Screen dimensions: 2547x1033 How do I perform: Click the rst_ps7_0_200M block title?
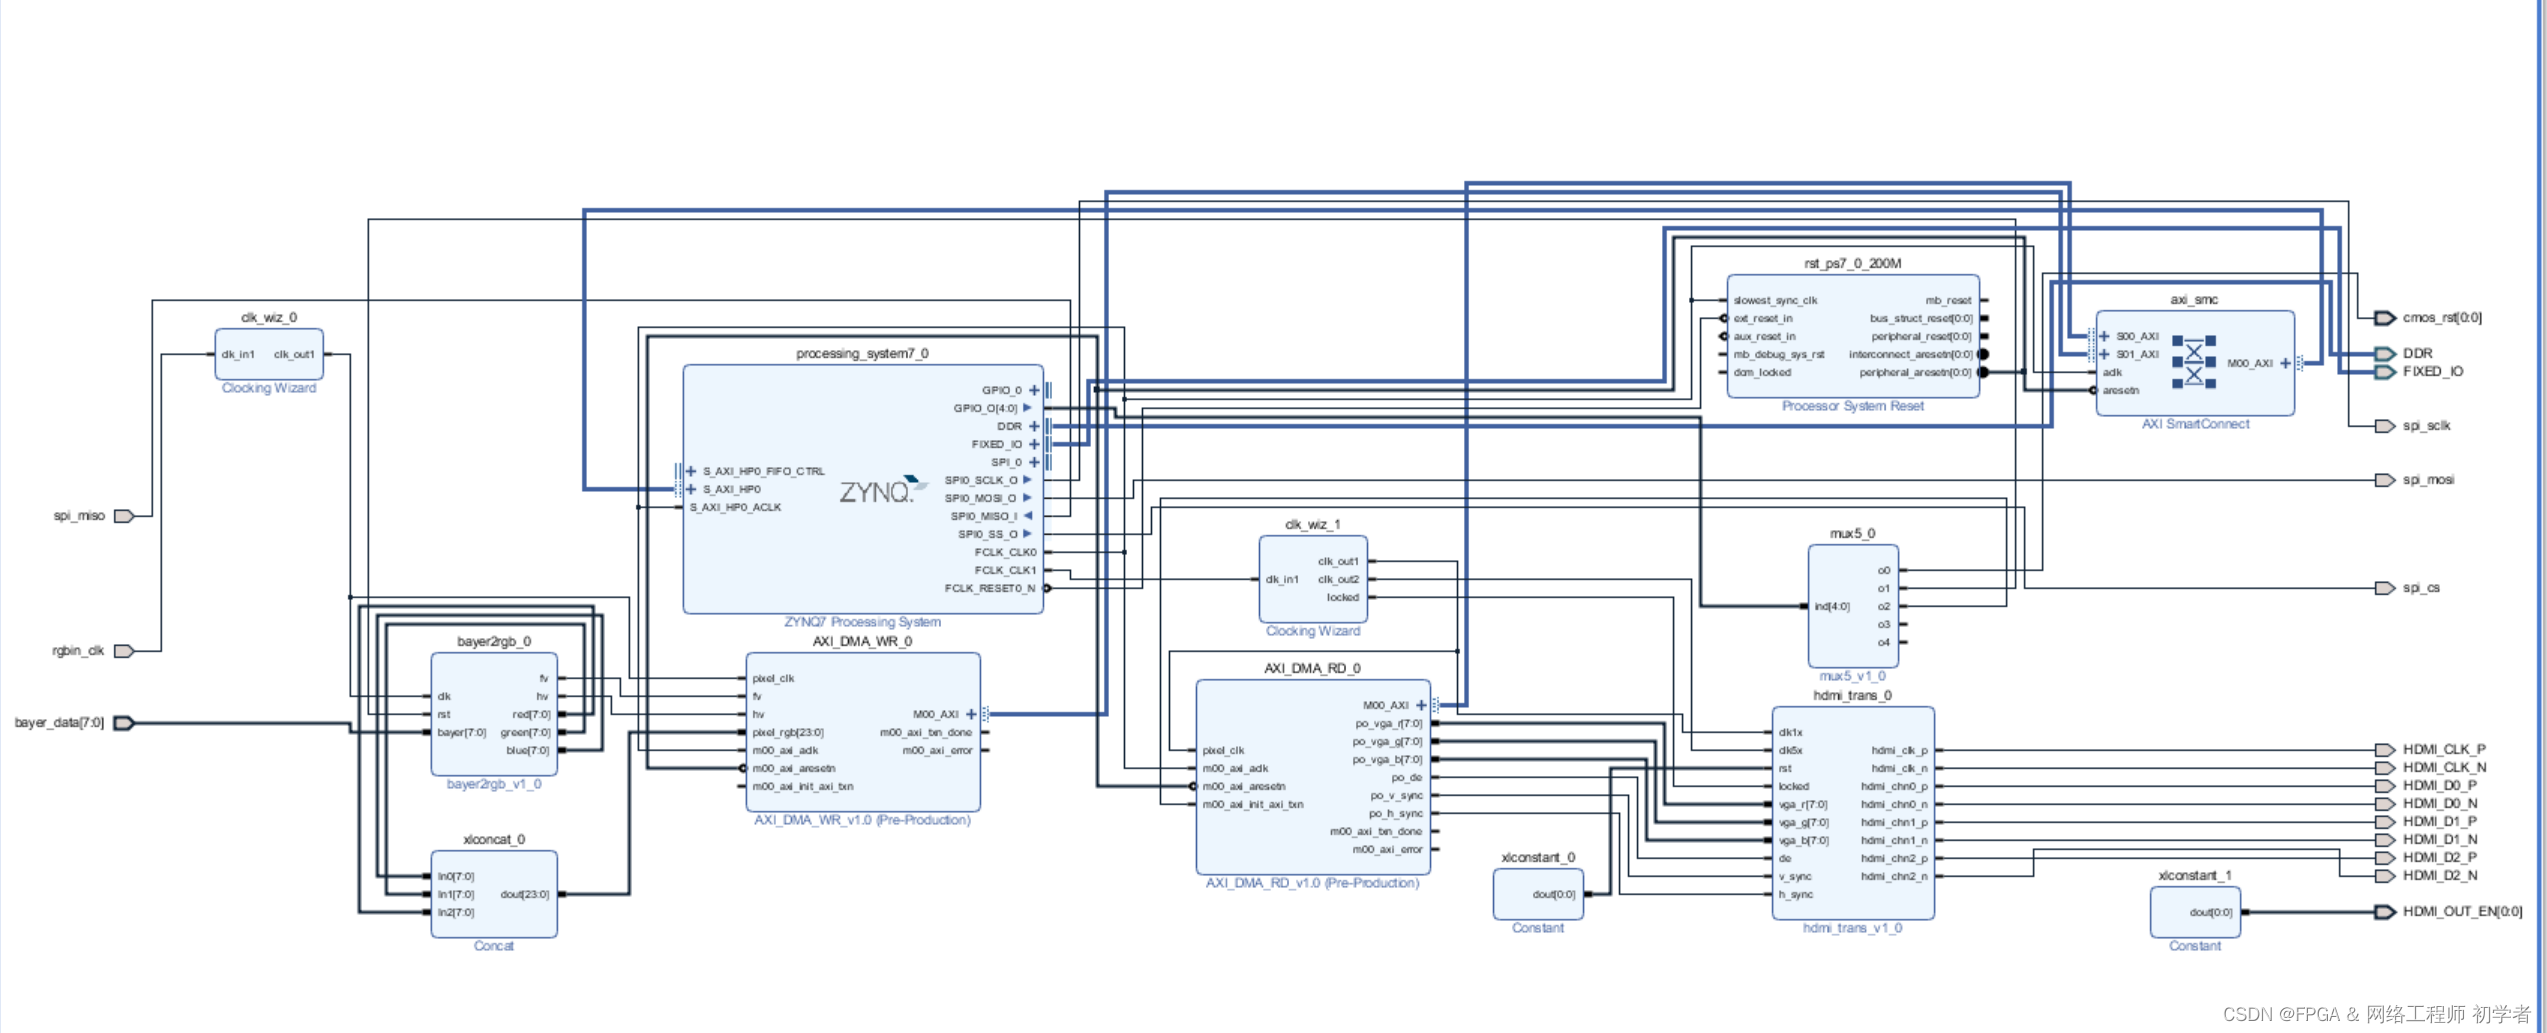click(x=1853, y=263)
